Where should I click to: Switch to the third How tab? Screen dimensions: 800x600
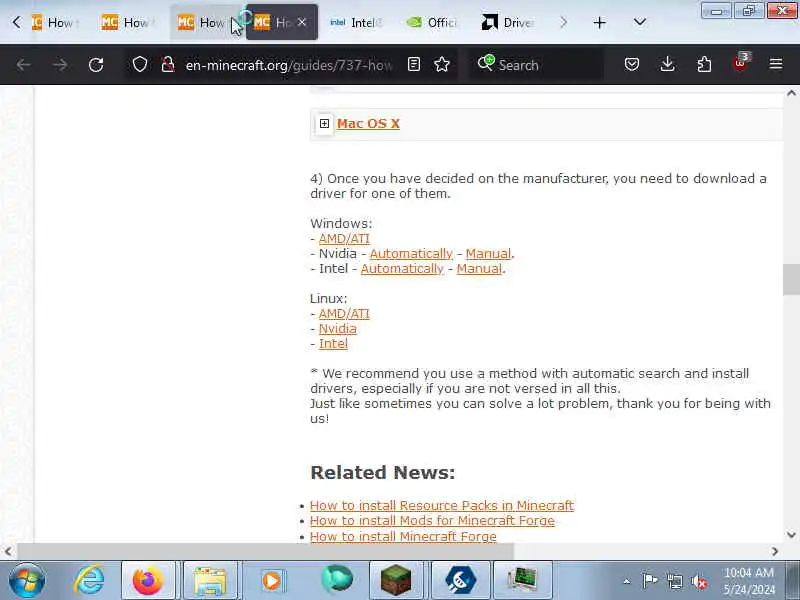tap(204, 22)
